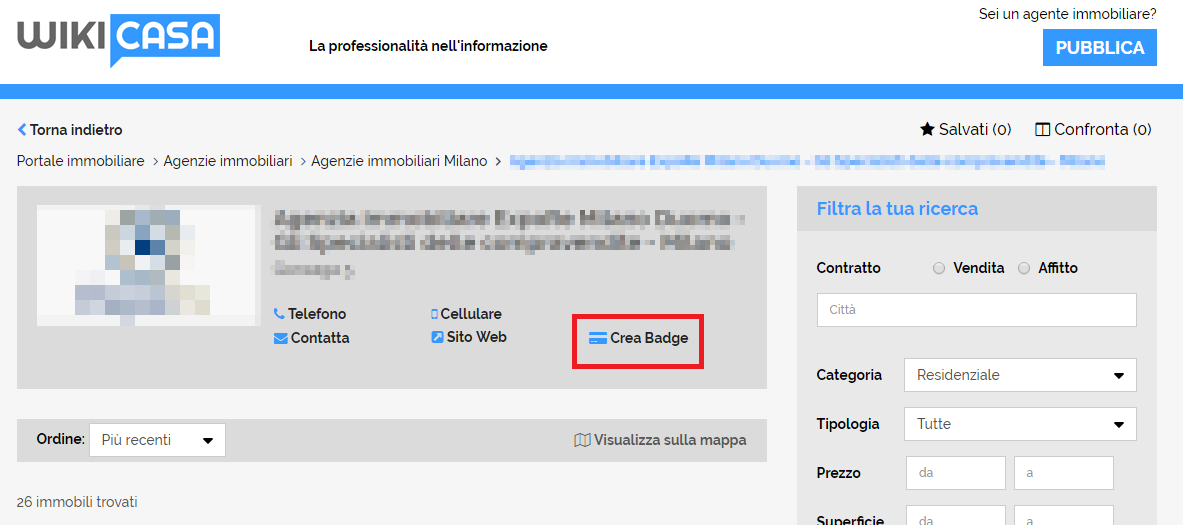Click the card icon beside Crea Badge
1183x525 pixels.
pyautogui.click(x=598, y=339)
